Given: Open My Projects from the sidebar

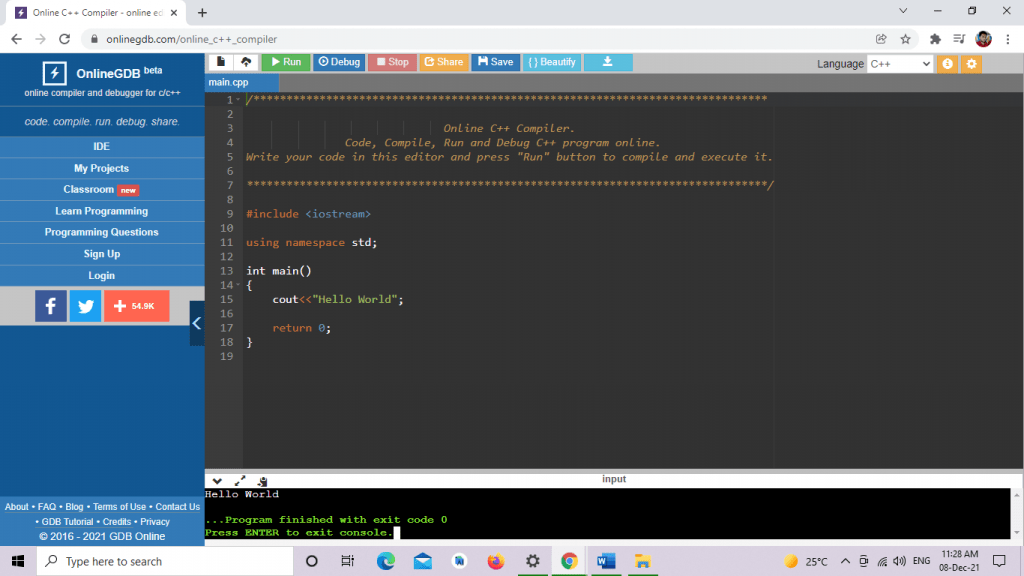Looking at the screenshot, I should [x=101, y=167].
